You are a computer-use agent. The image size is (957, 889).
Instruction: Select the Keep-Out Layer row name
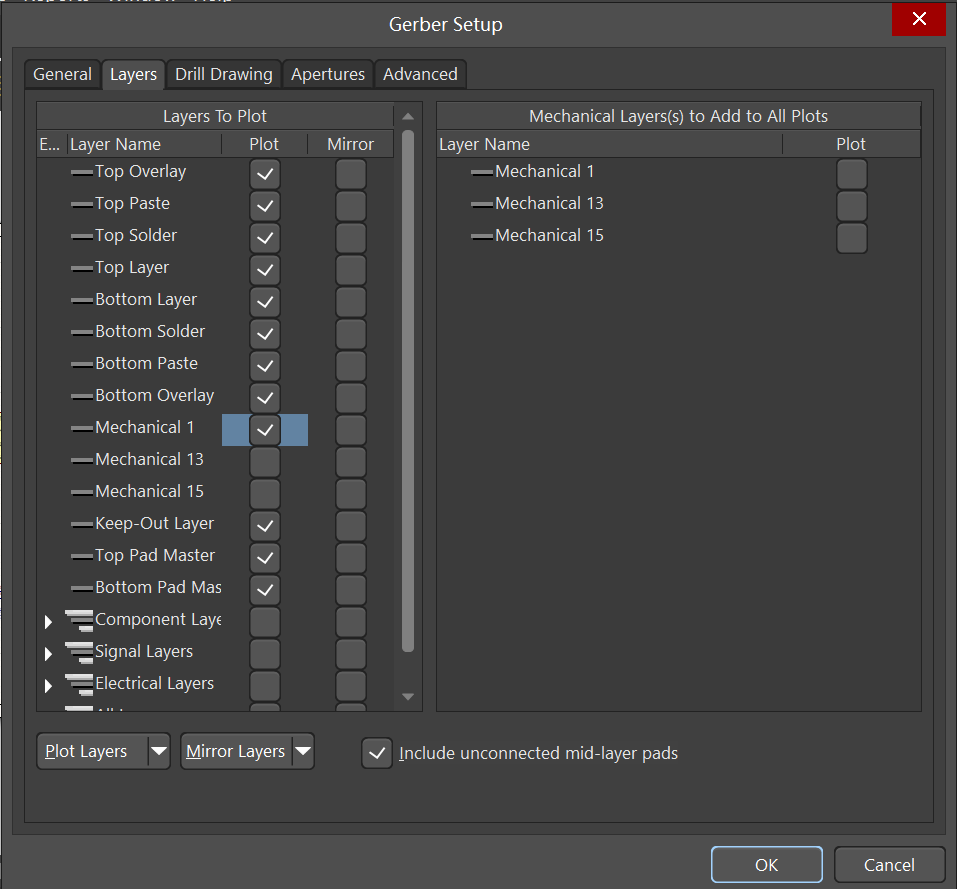tap(154, 524)
